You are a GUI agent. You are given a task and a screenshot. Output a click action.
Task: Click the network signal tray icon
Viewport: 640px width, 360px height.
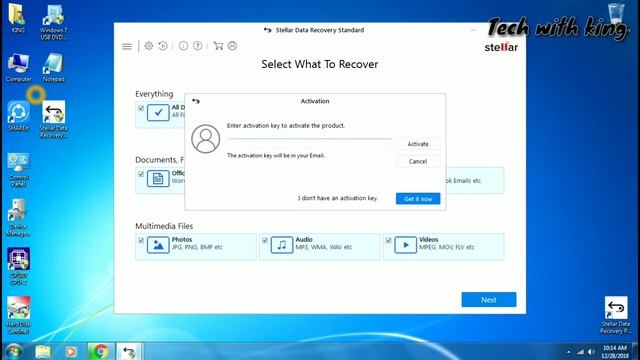click(580, 352)
